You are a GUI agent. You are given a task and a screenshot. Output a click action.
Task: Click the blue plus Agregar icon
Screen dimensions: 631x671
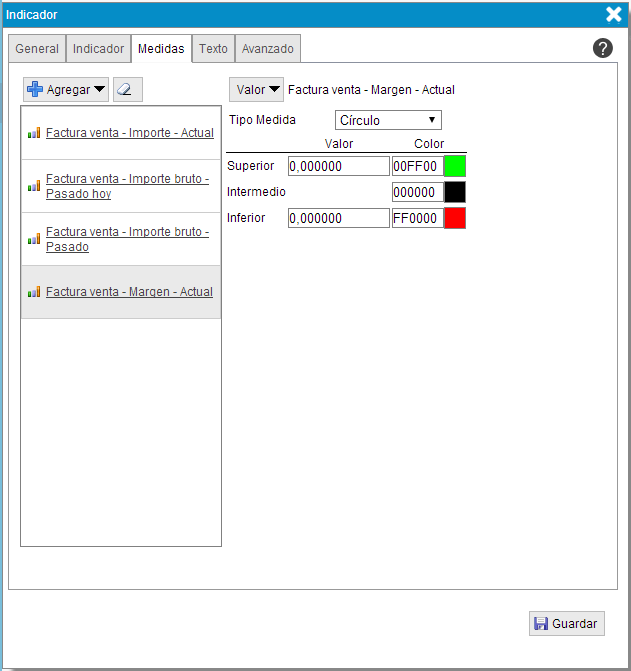coord(35,90)
